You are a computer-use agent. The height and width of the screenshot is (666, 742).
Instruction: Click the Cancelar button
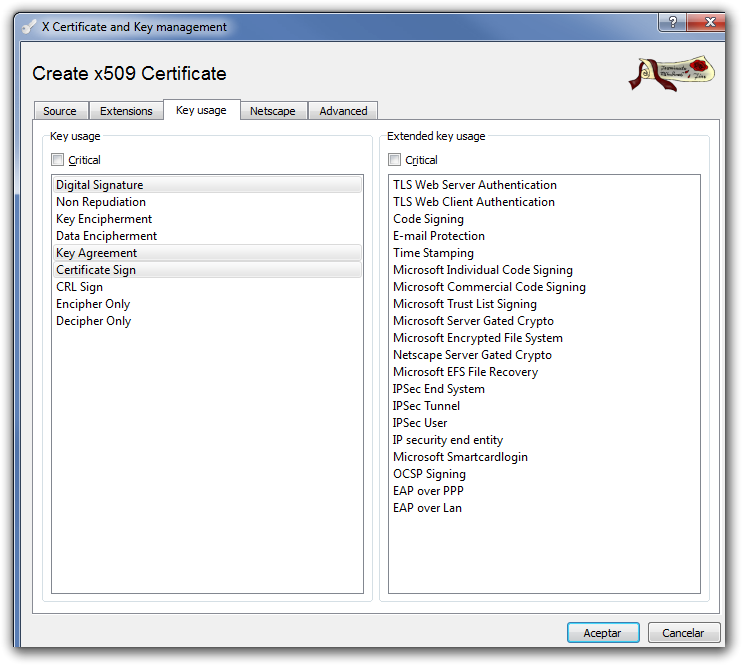[x=684, y=633]
